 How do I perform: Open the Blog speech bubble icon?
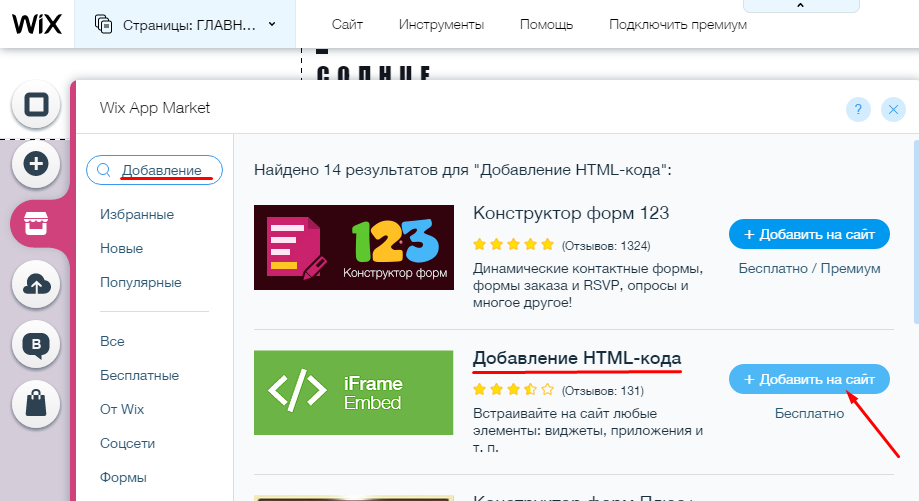[x=36, y=344]
